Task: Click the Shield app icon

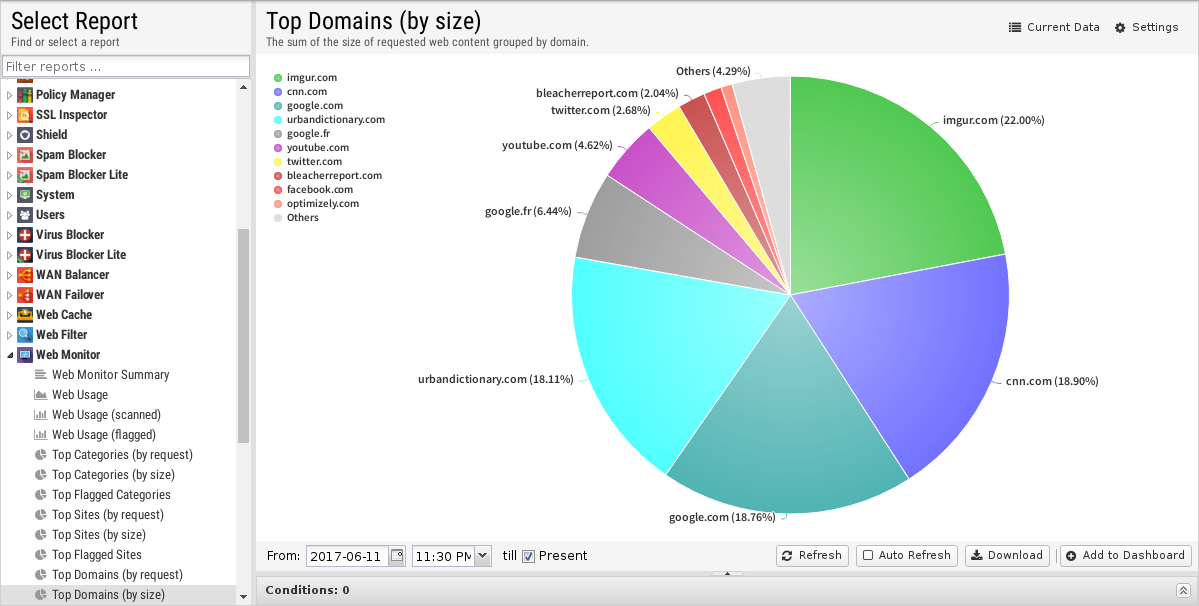Action: pyautogui.click(x=24, y=134)
